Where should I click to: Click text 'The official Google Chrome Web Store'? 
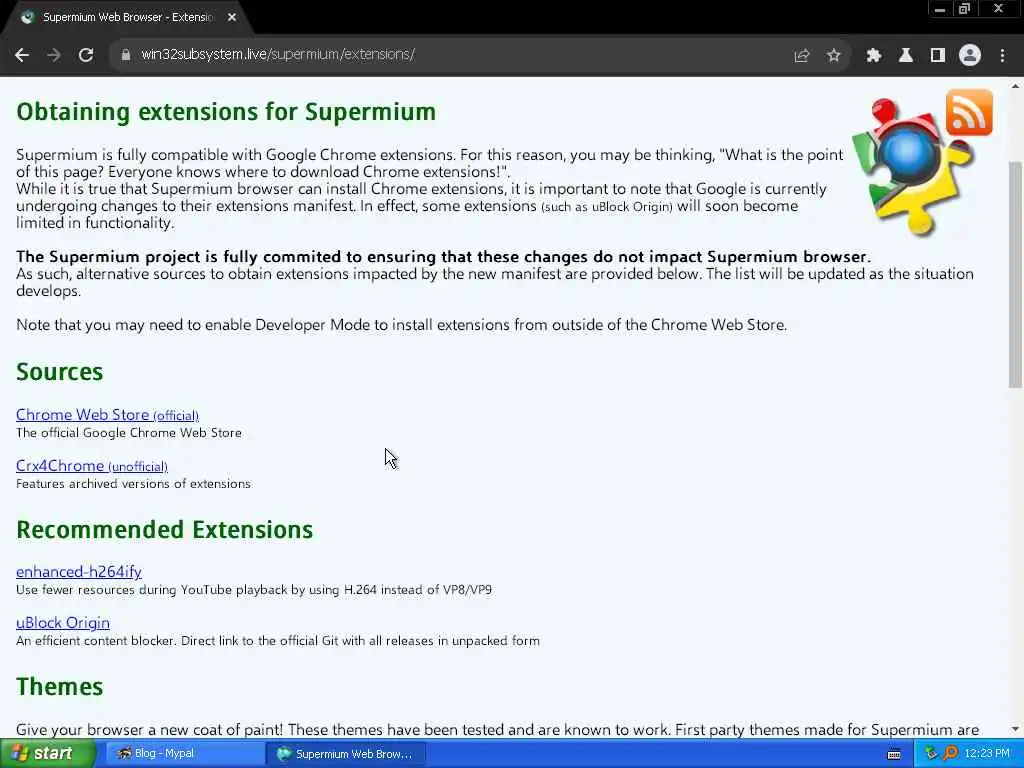coord(129,432)
